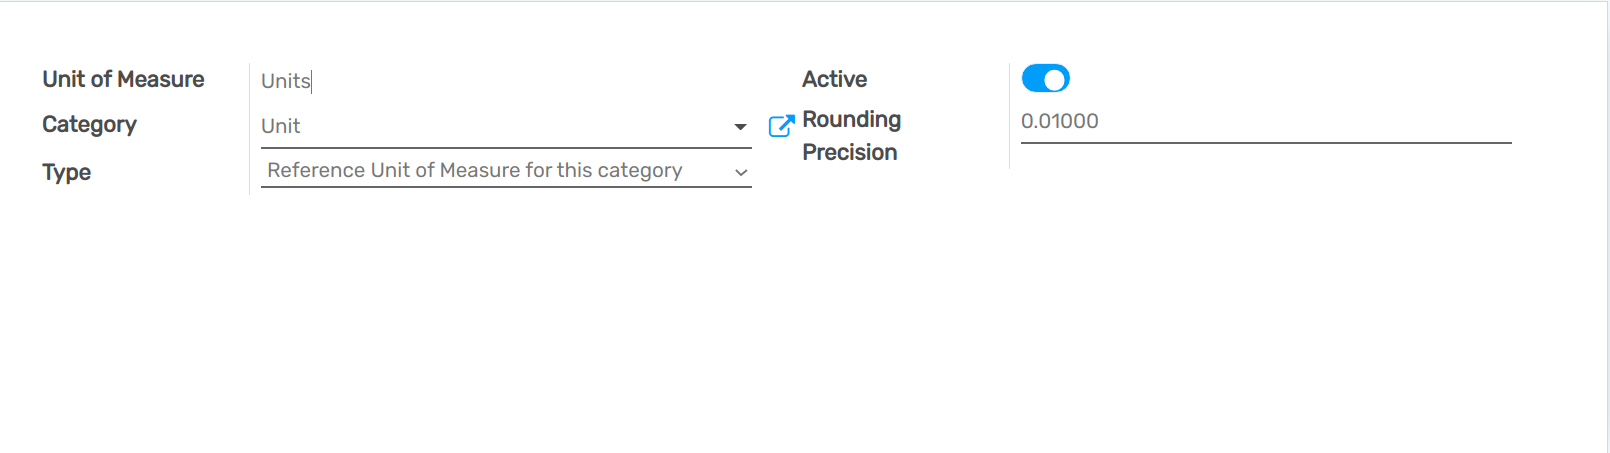Focus the Rounding Precision 0.01000 field
Image resolution: width=1610 pixels, height=453 pixels.
(x=1265, y=122)
